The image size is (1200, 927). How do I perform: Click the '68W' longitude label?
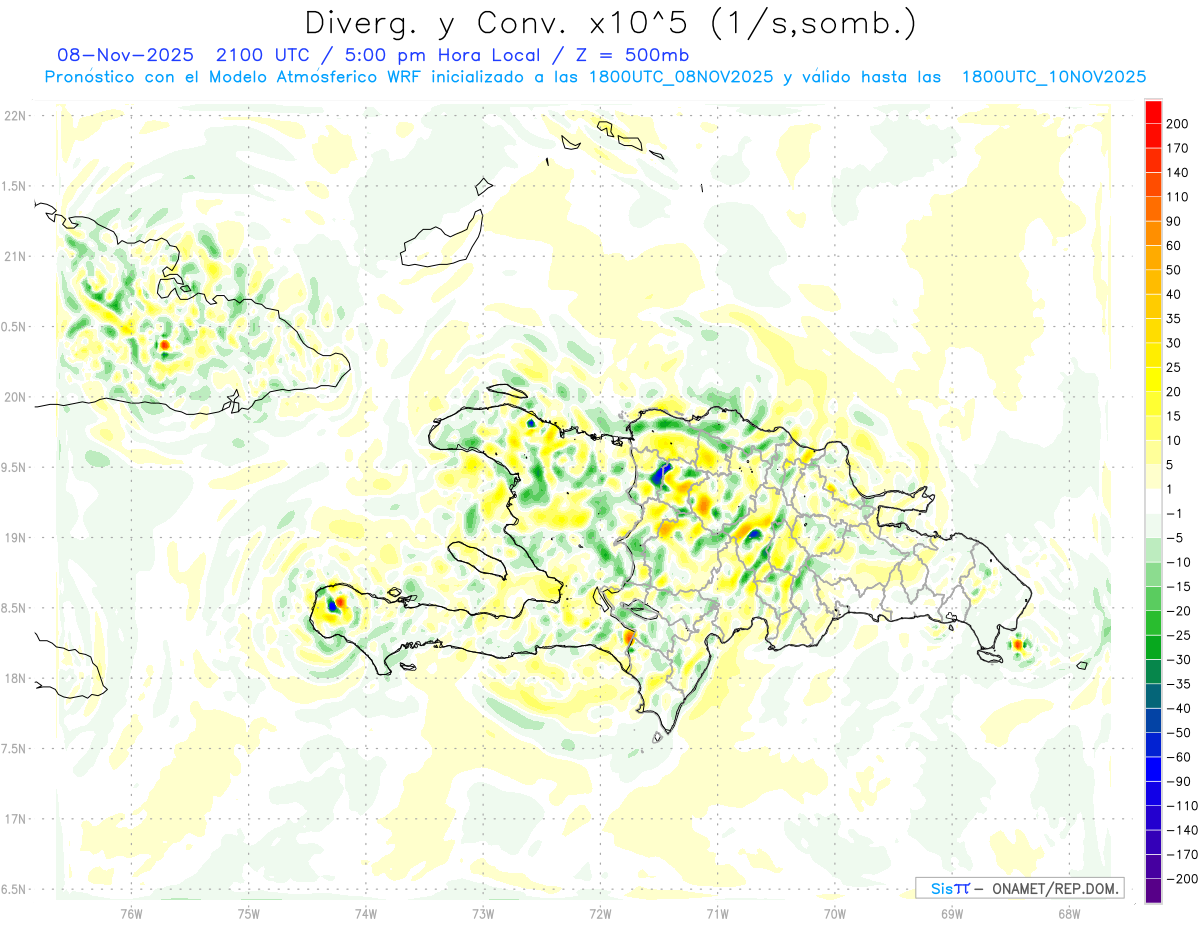1068,913
